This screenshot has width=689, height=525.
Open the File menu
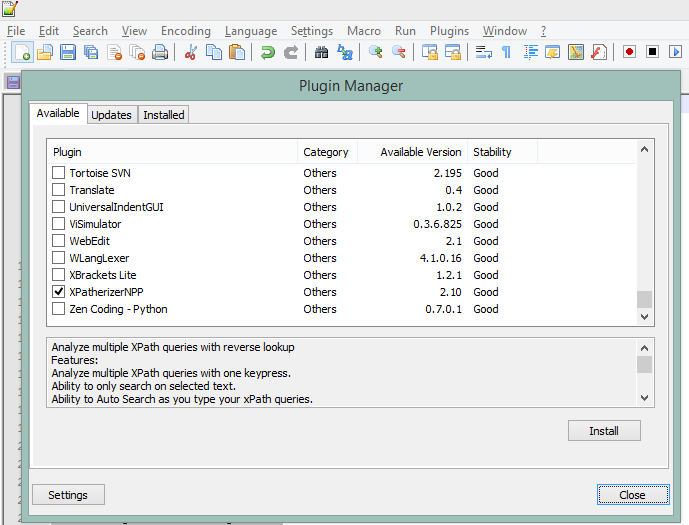(16, 31)
